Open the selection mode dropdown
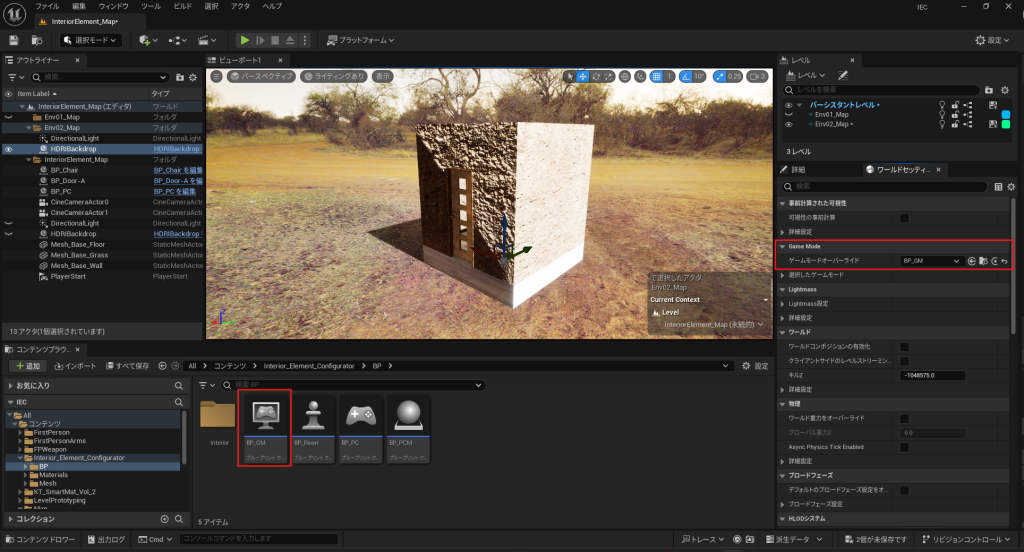This screenshot has width=1024, height=552. click(x=91, y=40)
